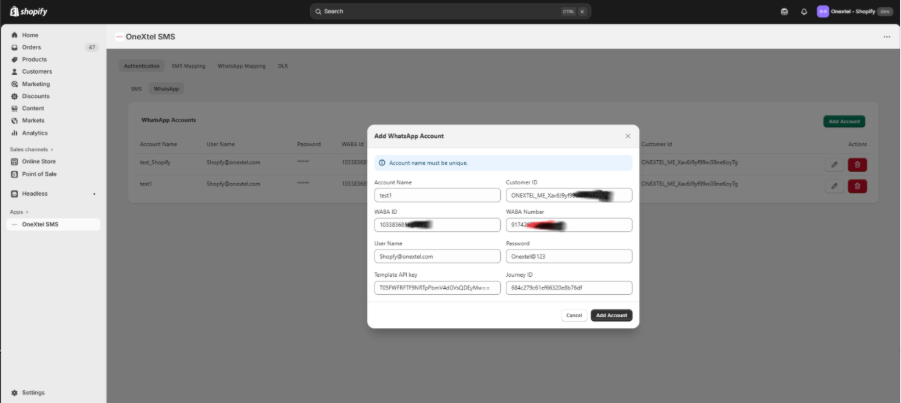Open the DLR tab
Image resolution: width=901 pixels, height=403 pixels.
pyautogui.click(x=283, y=66)
